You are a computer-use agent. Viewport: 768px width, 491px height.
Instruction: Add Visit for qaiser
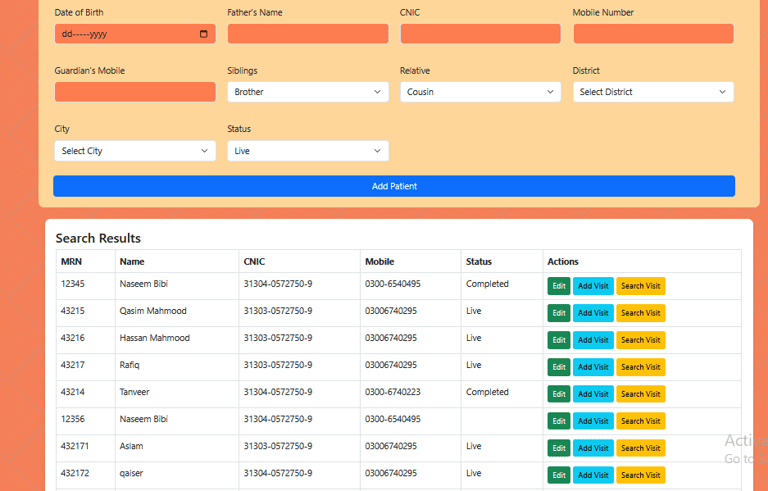[x=593, y=475]
